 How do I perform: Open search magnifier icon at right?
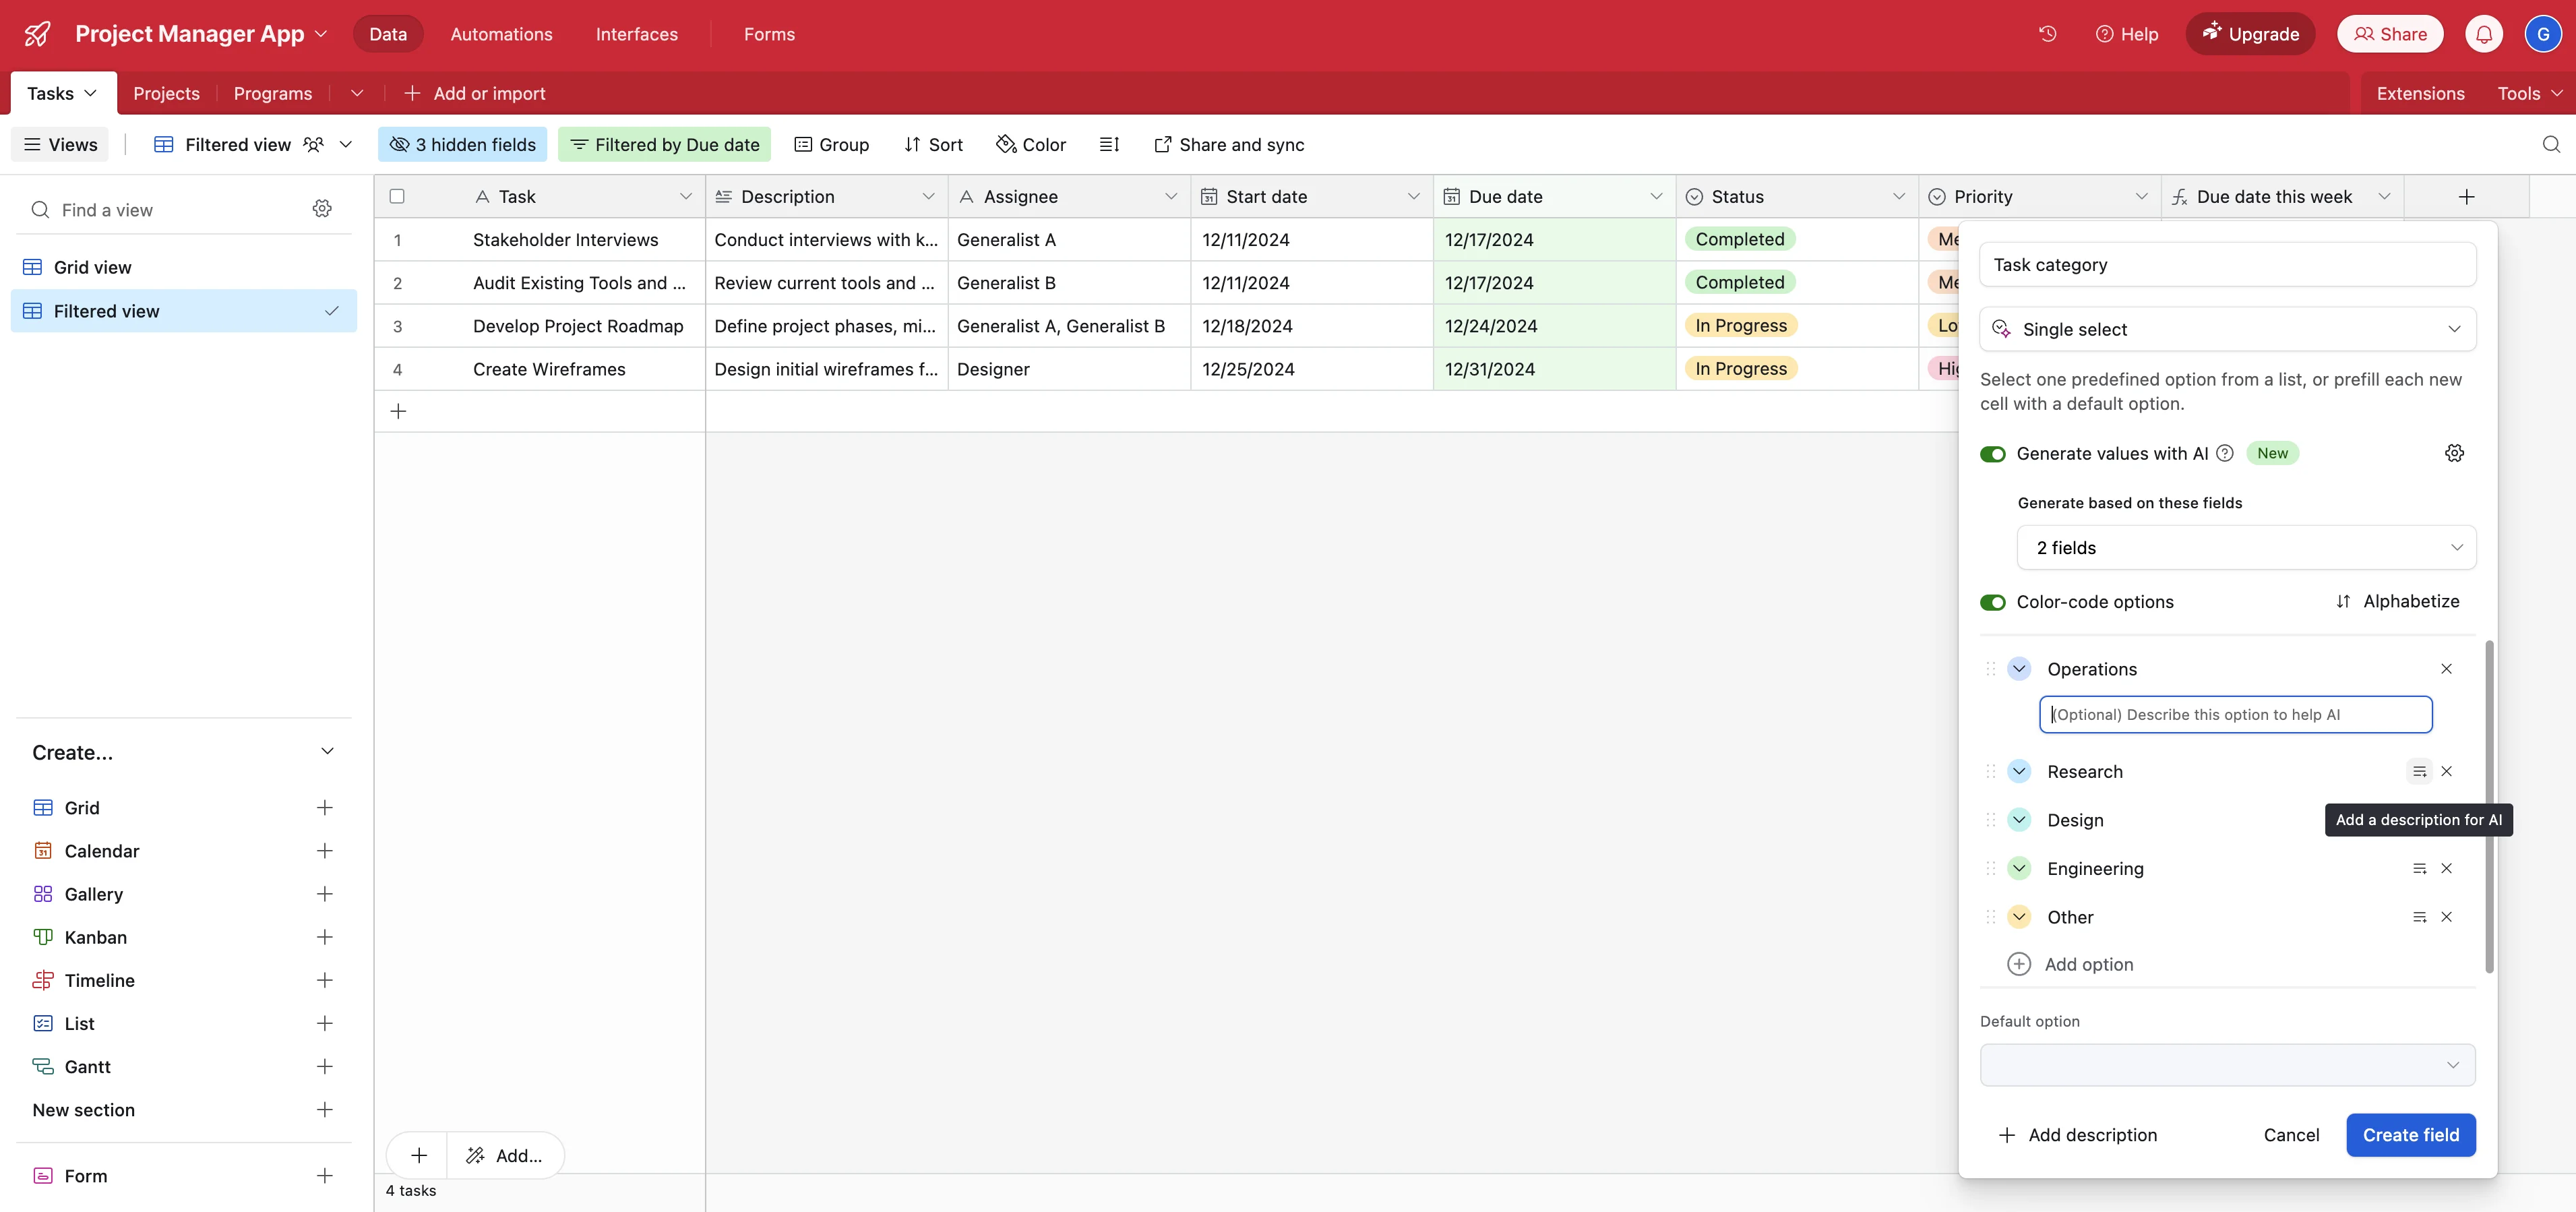click(2551, 145)
